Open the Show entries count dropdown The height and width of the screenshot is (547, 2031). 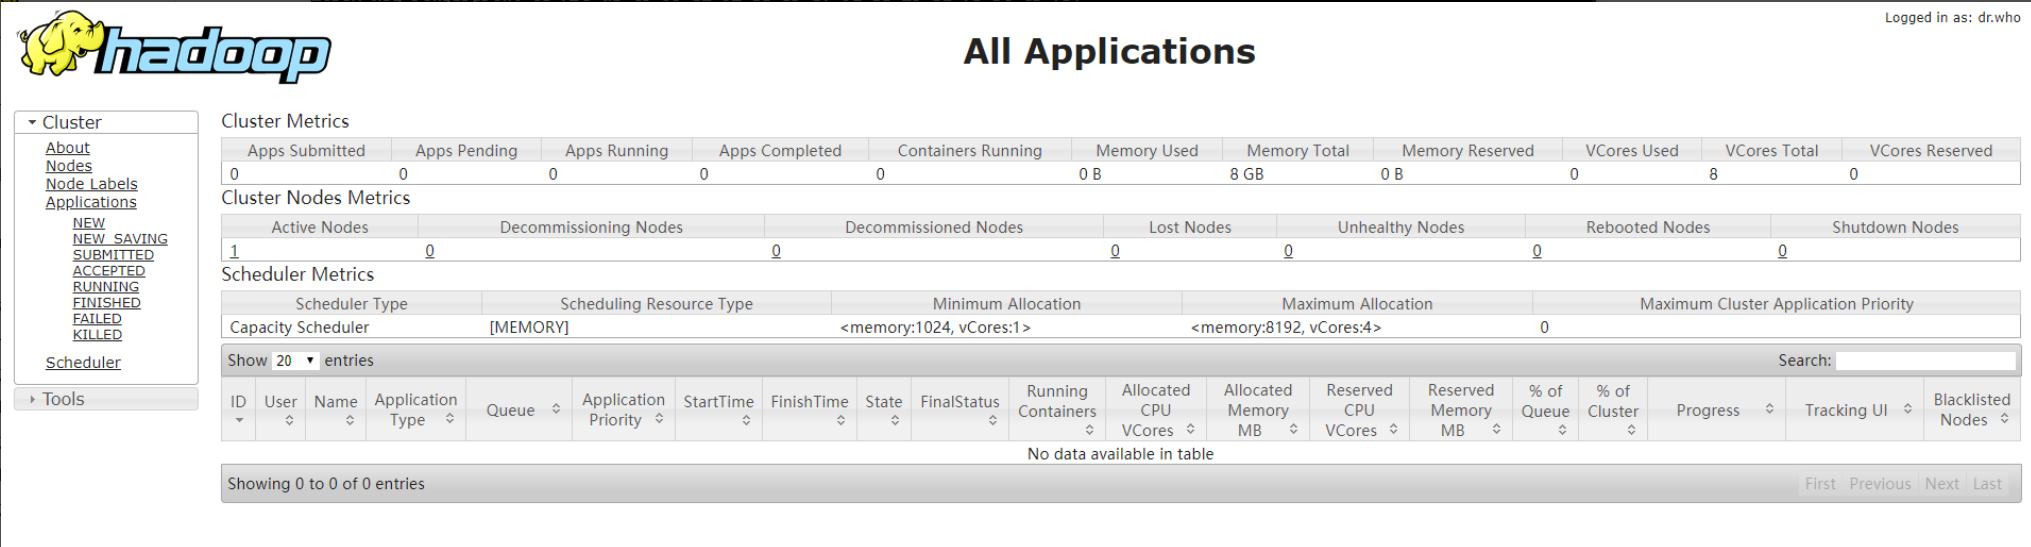point(295,361)
